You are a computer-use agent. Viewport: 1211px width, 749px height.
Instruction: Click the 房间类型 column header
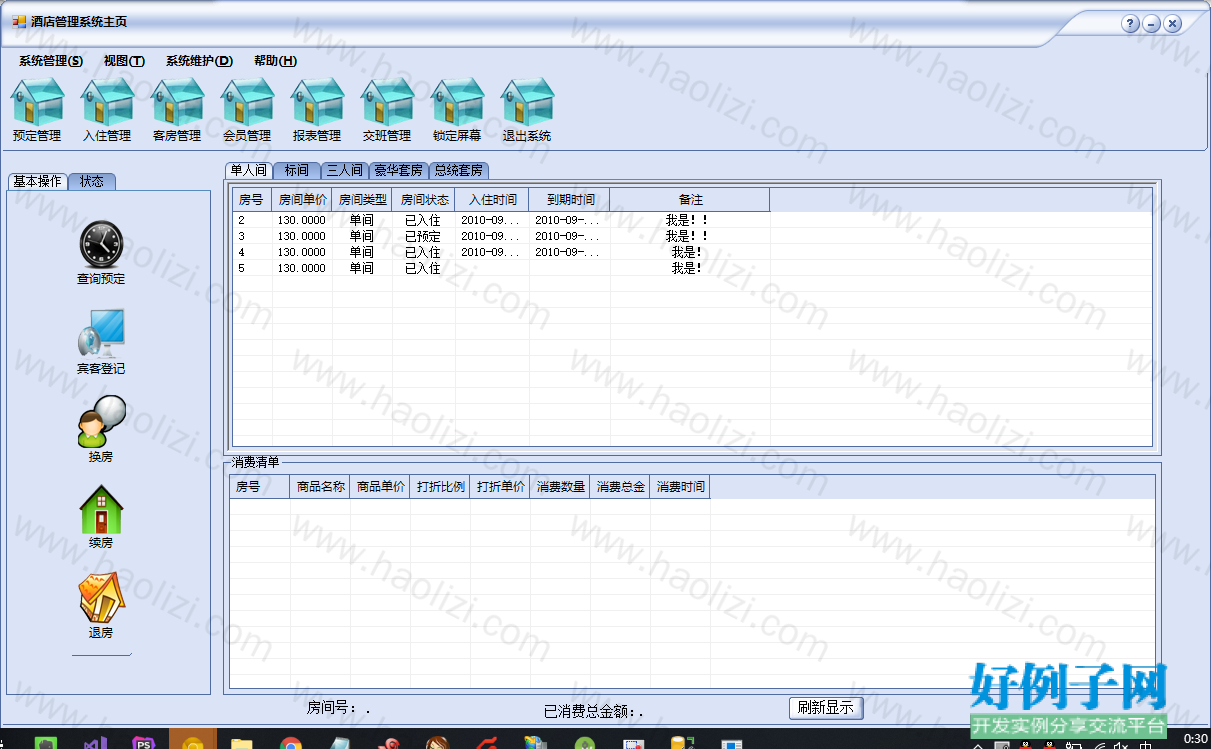362,200
